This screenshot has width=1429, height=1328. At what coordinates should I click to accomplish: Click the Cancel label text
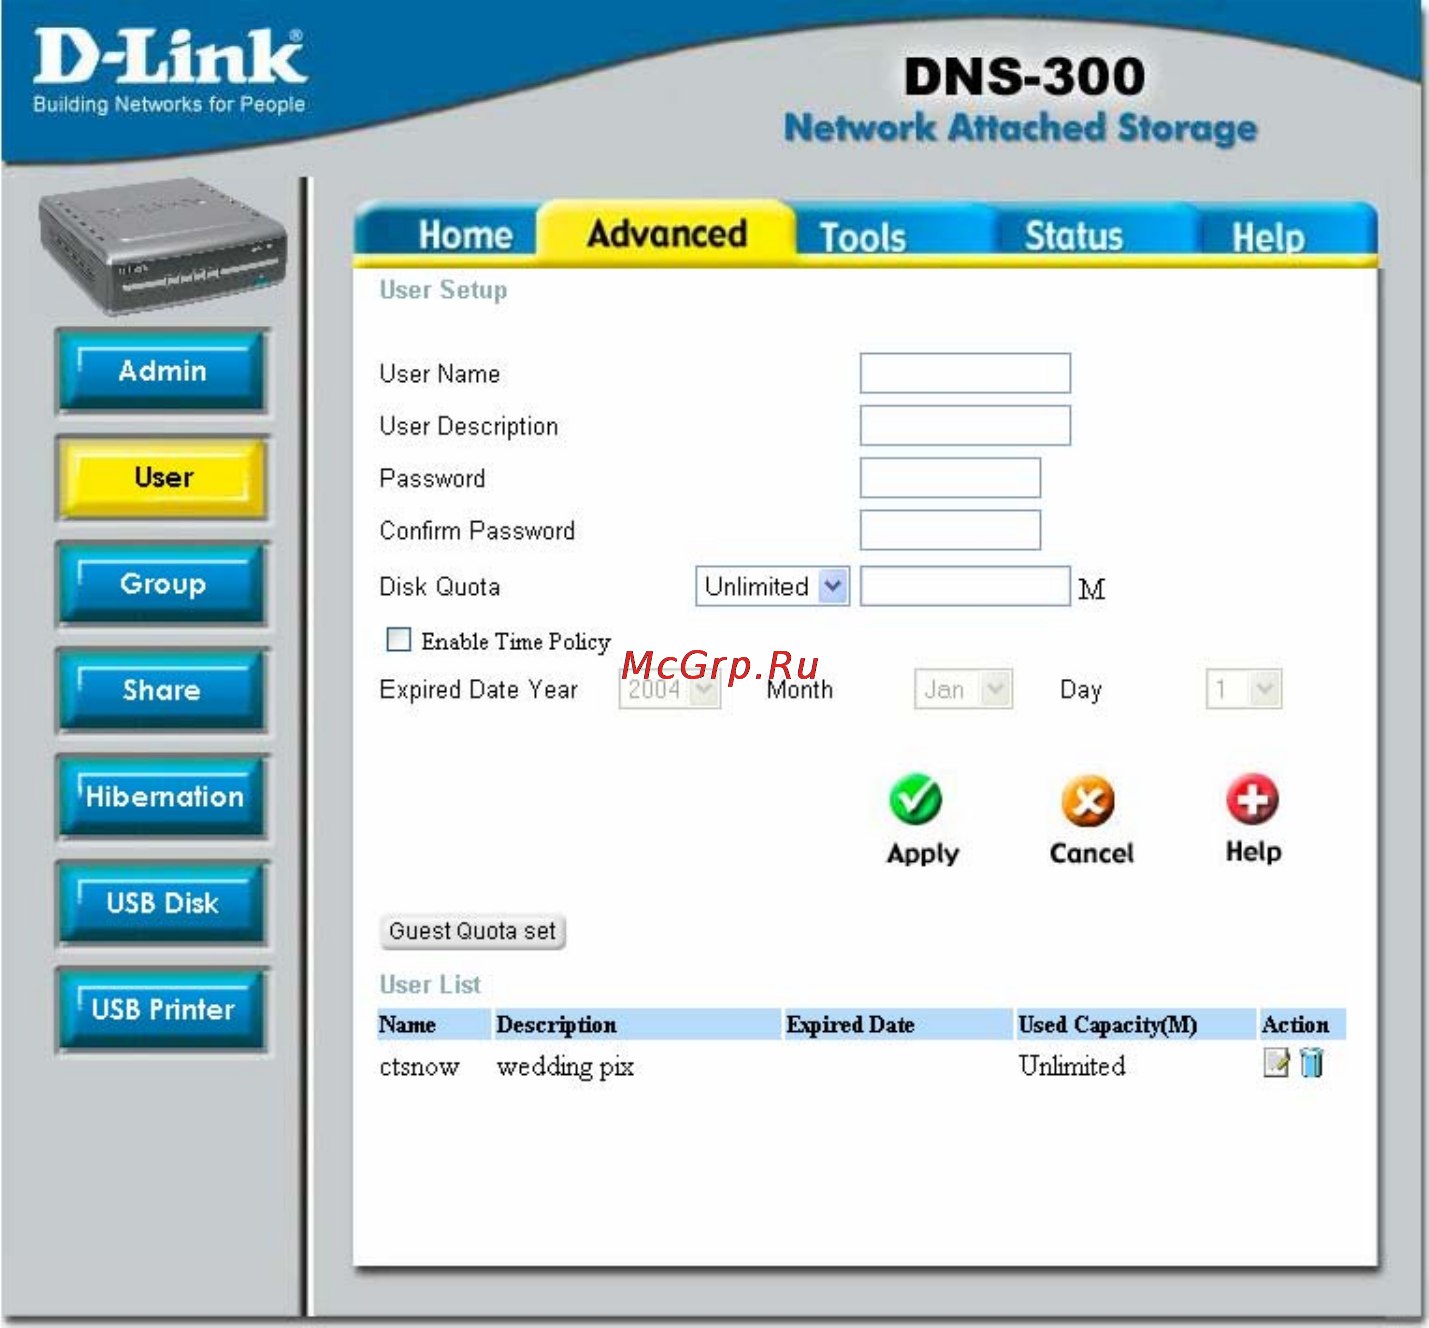pos(1091,853)
